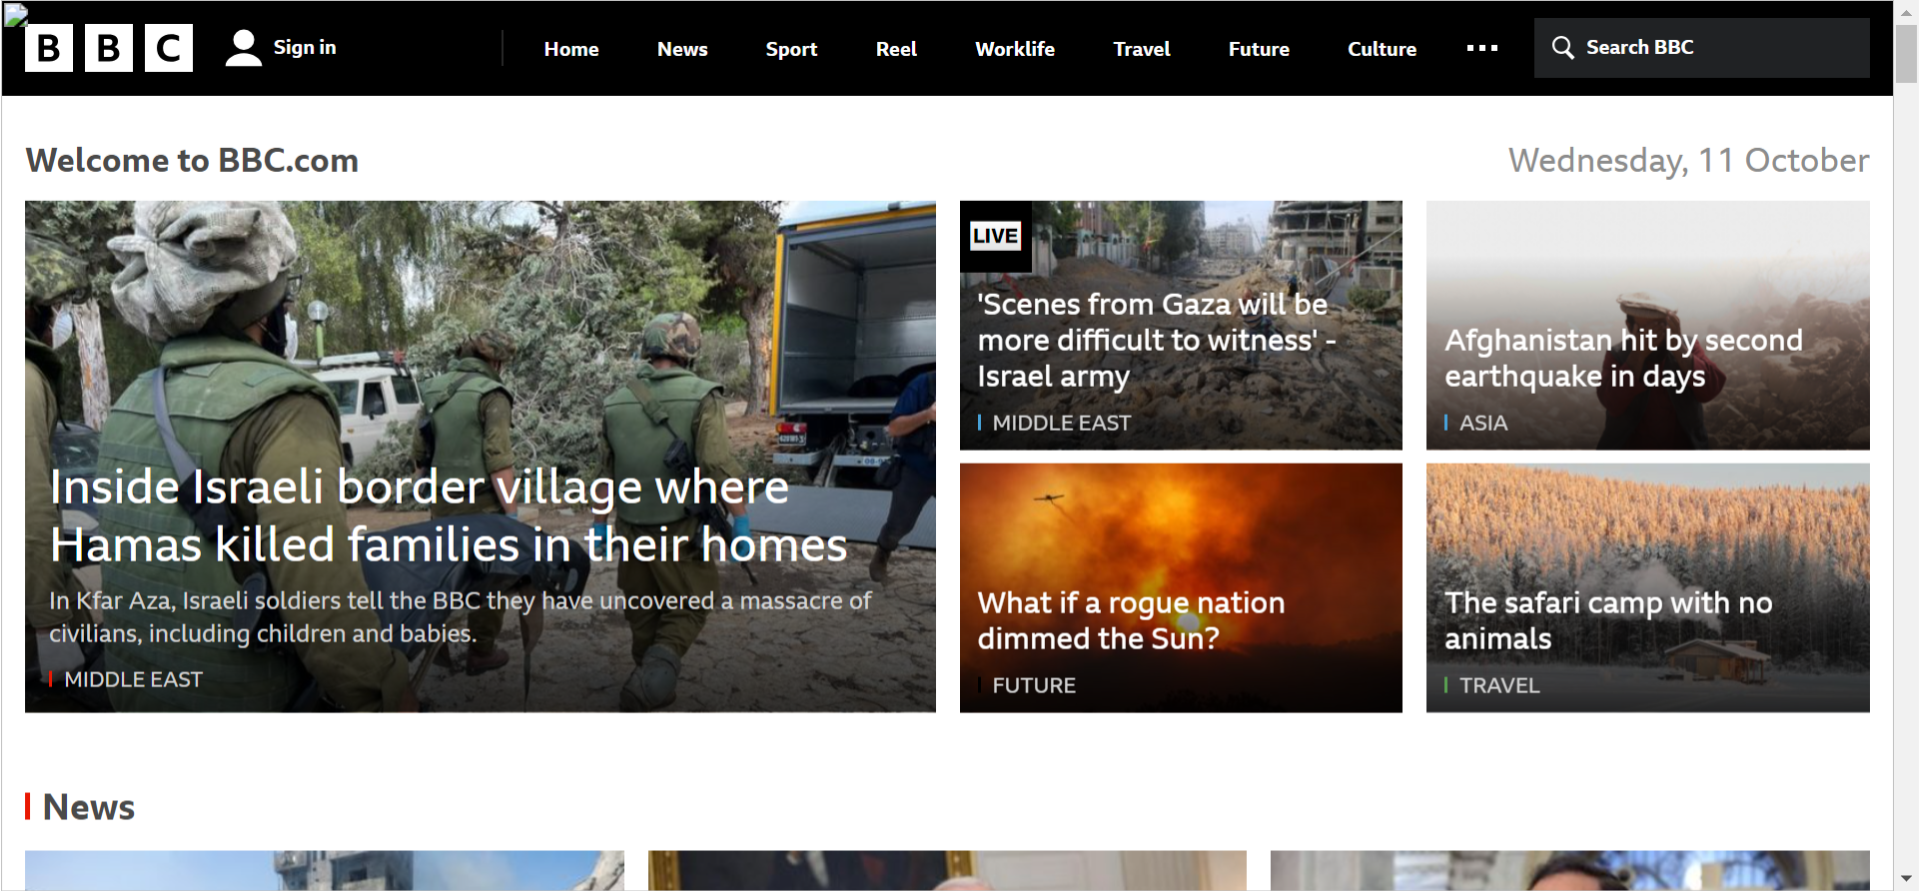Open Israeli border village headline story

coord(448,516)
